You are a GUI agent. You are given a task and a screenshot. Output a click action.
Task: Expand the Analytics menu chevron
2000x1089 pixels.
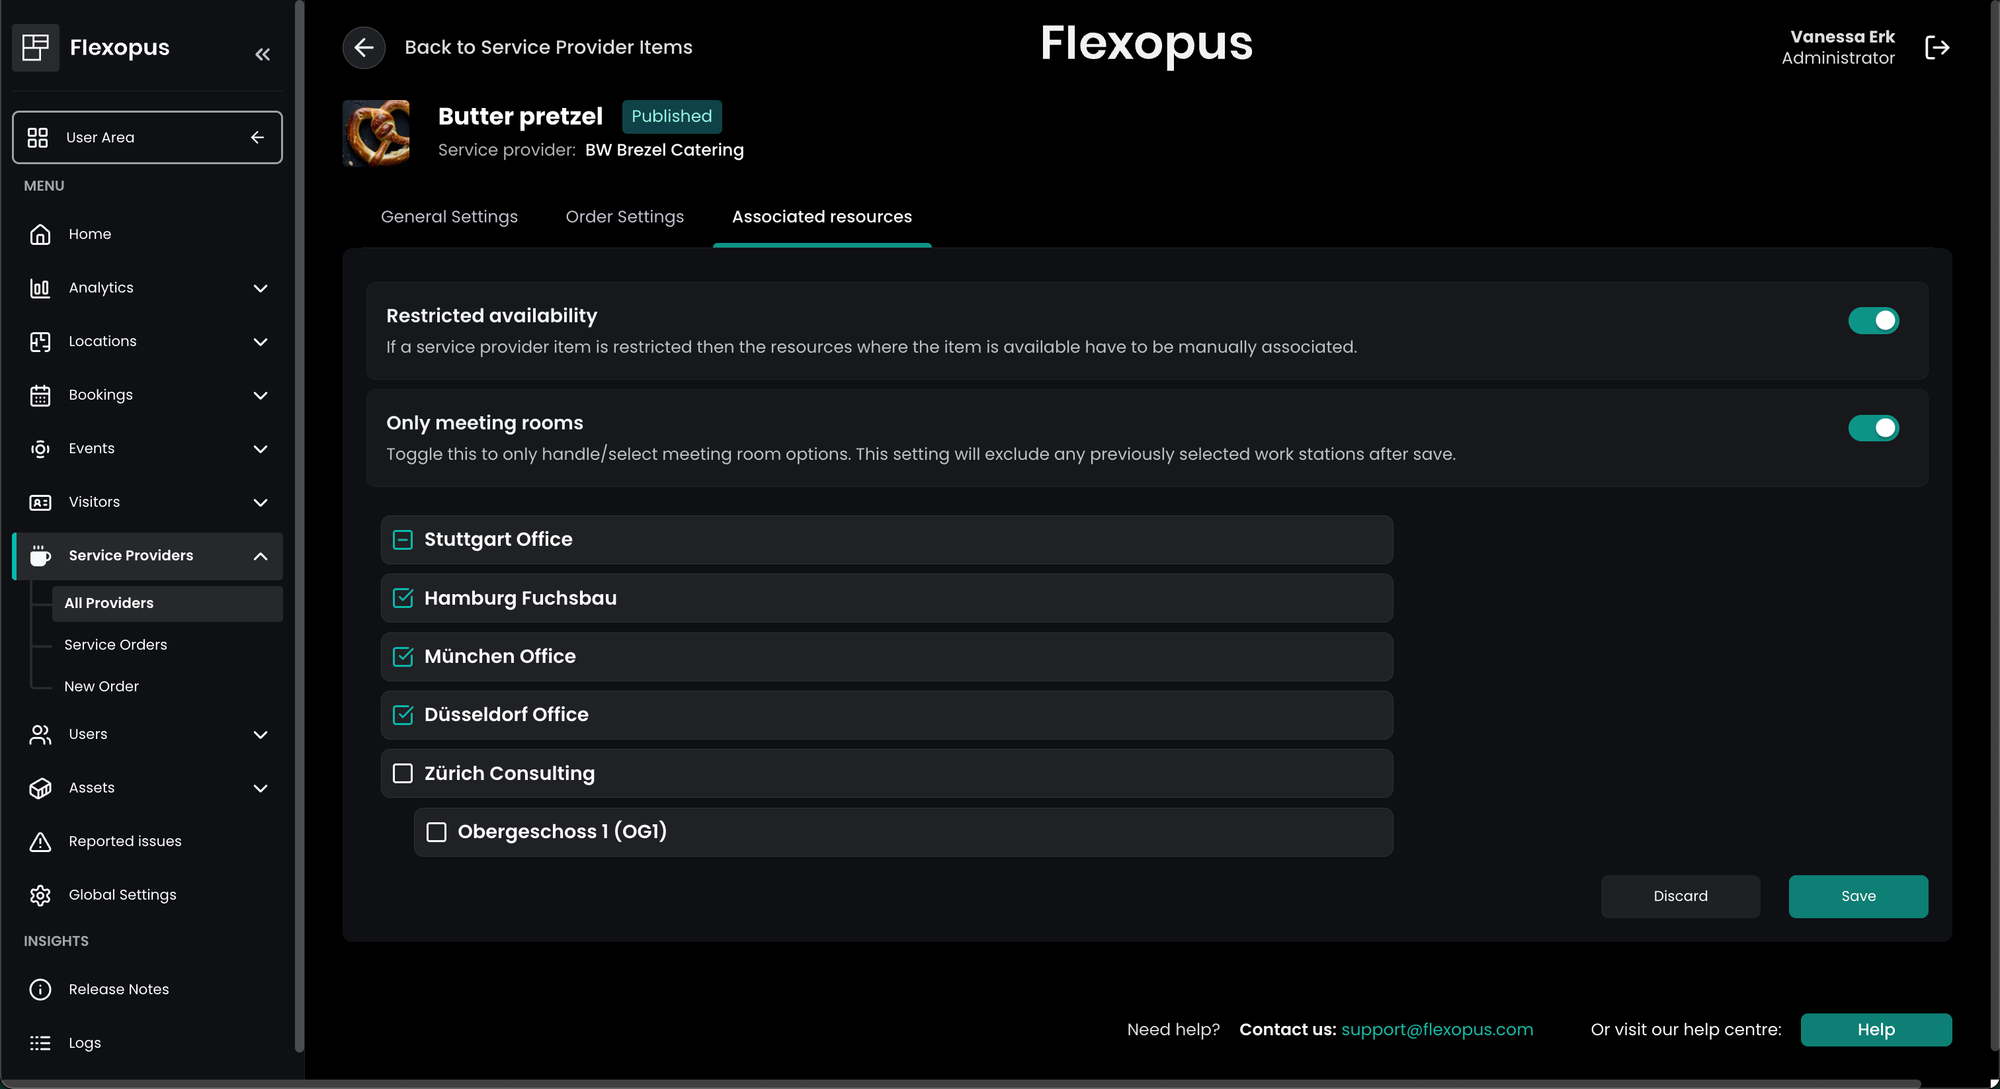tap(260, 288)
